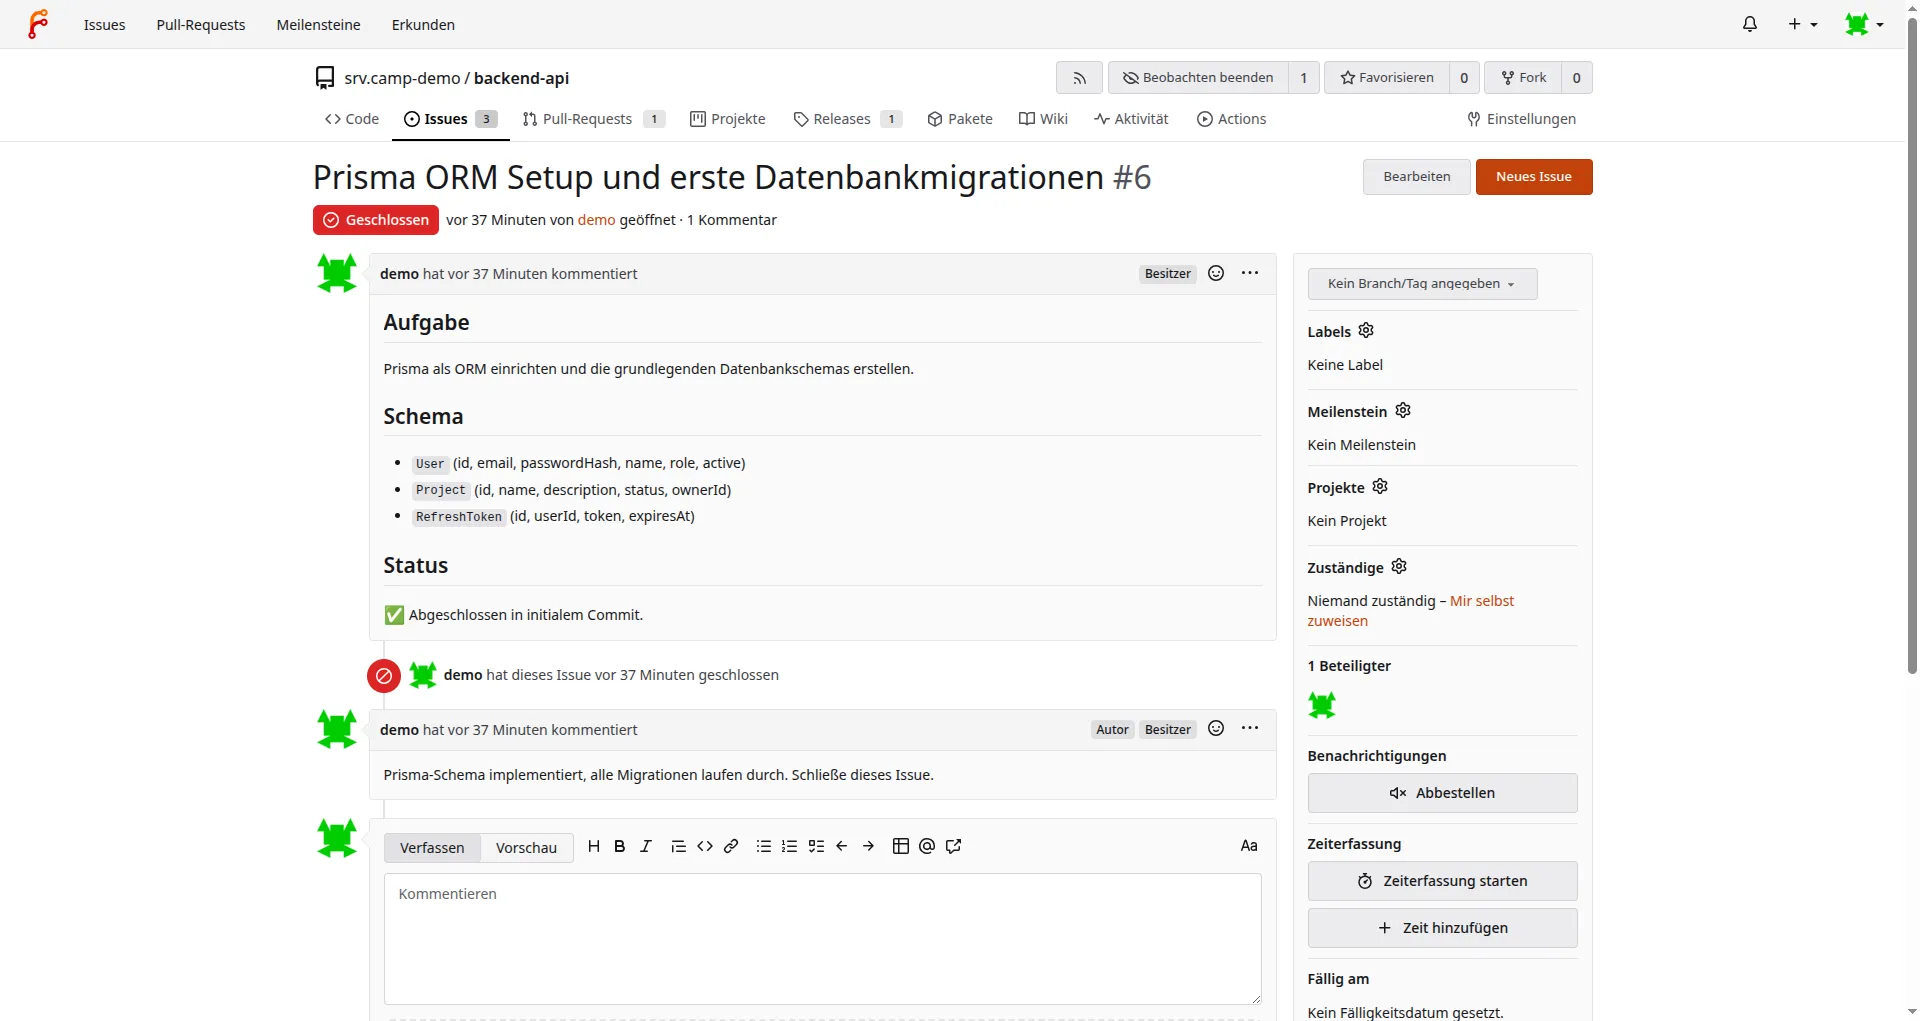
Task: Open the Labels gear settings
Action: coord(1366,331)
